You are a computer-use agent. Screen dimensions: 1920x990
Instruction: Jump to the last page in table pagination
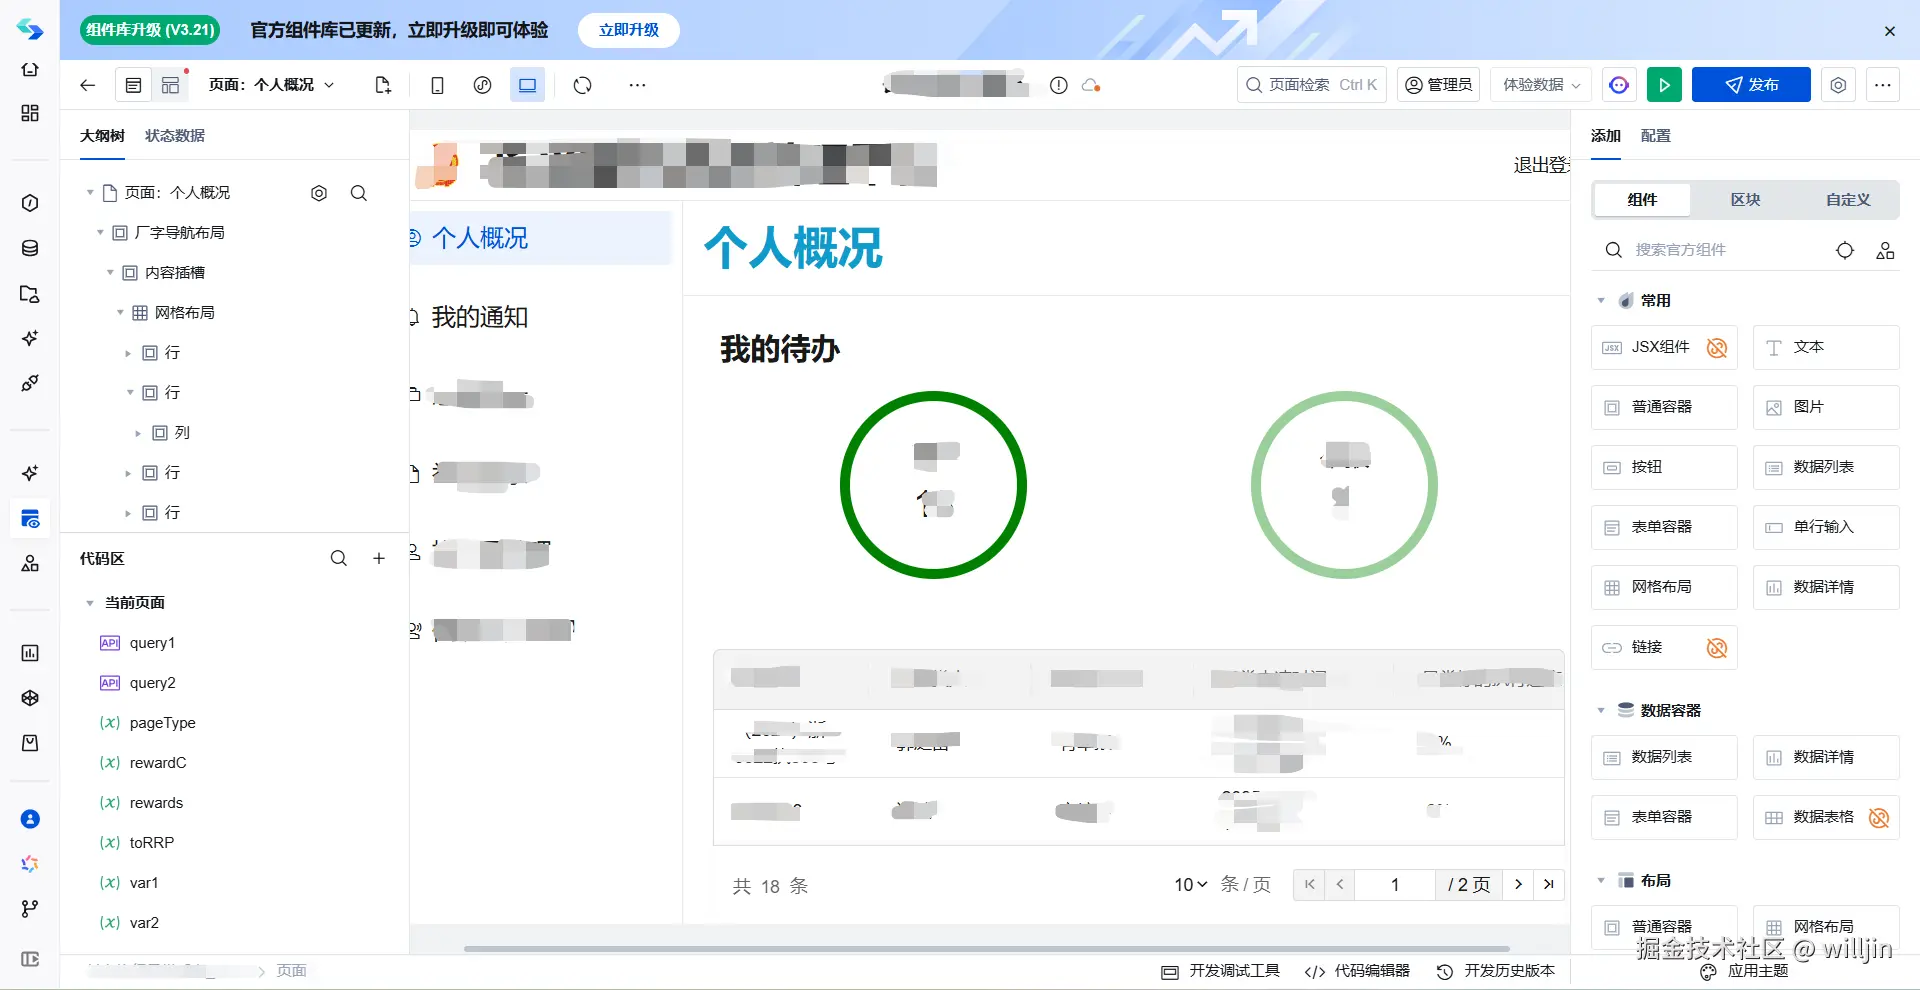[x=1549, y=885]
